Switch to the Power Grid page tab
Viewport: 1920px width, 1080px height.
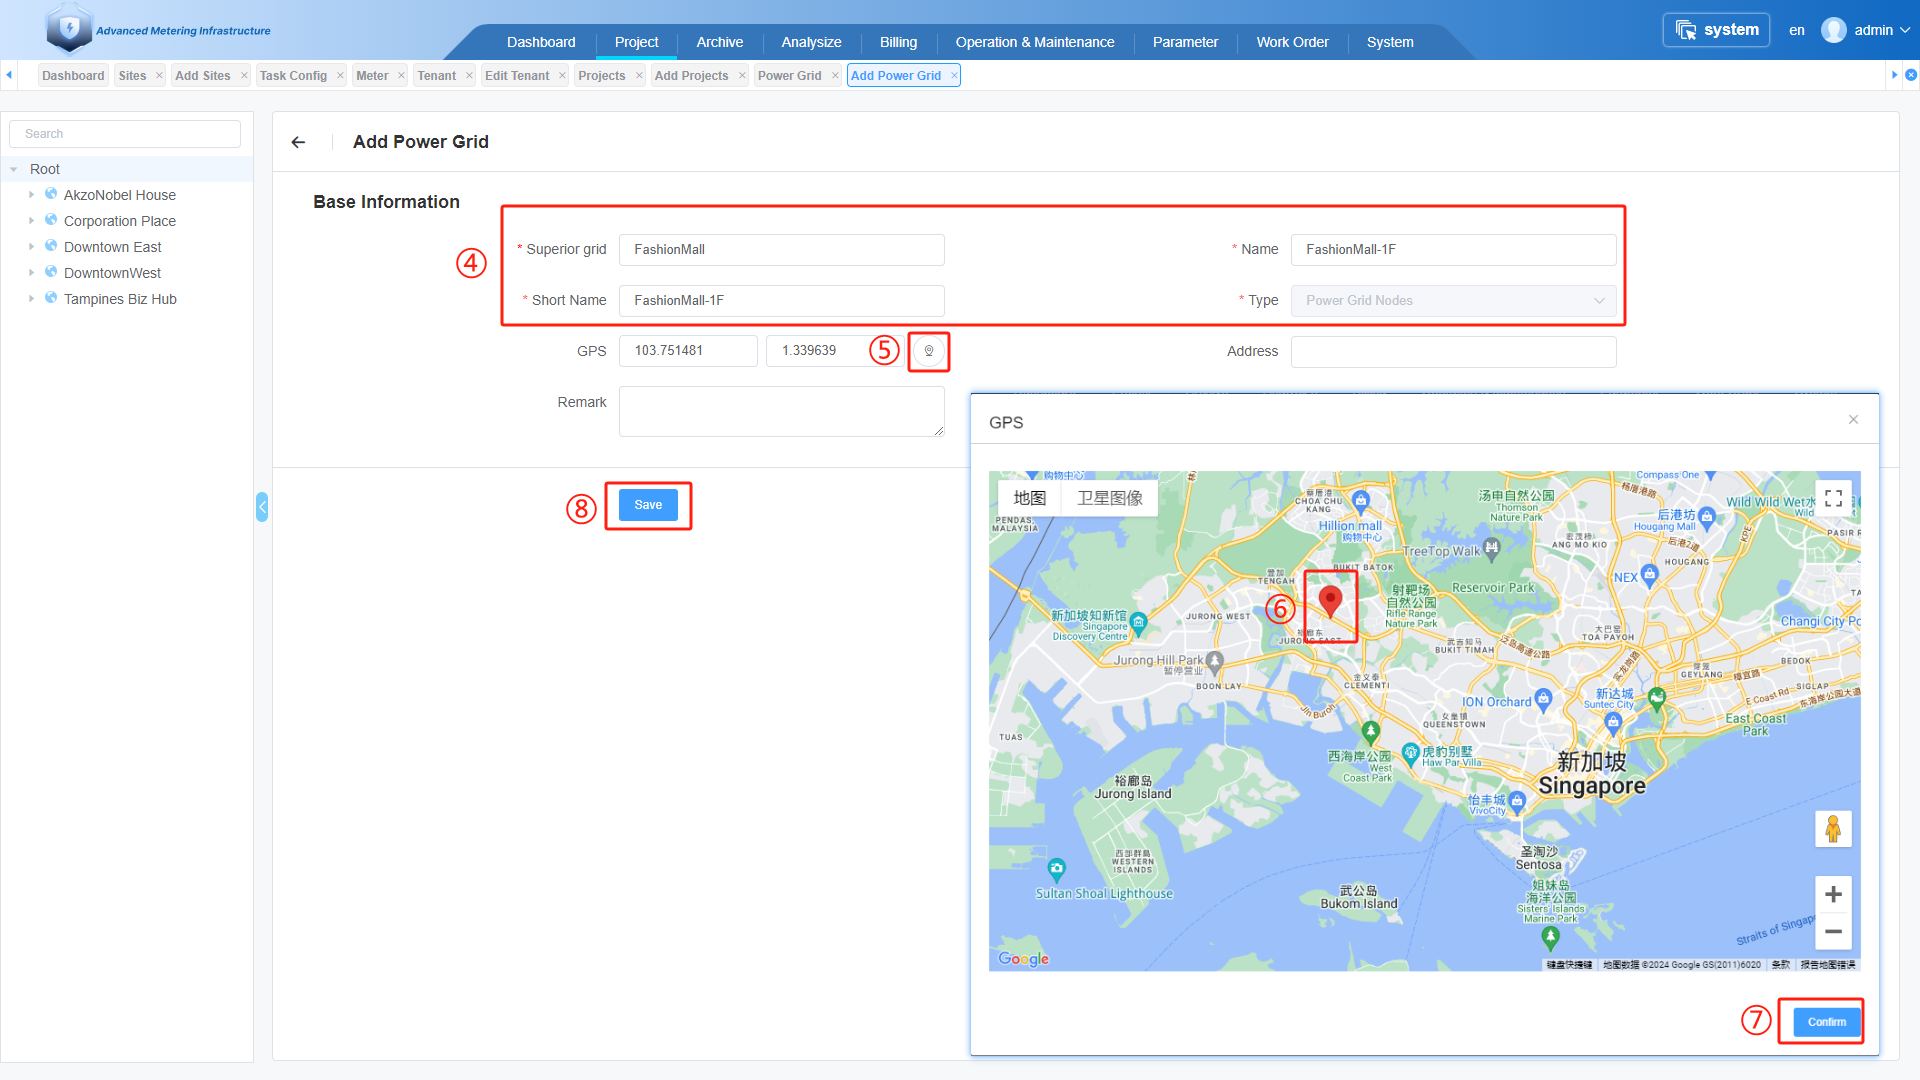[790, 76]
